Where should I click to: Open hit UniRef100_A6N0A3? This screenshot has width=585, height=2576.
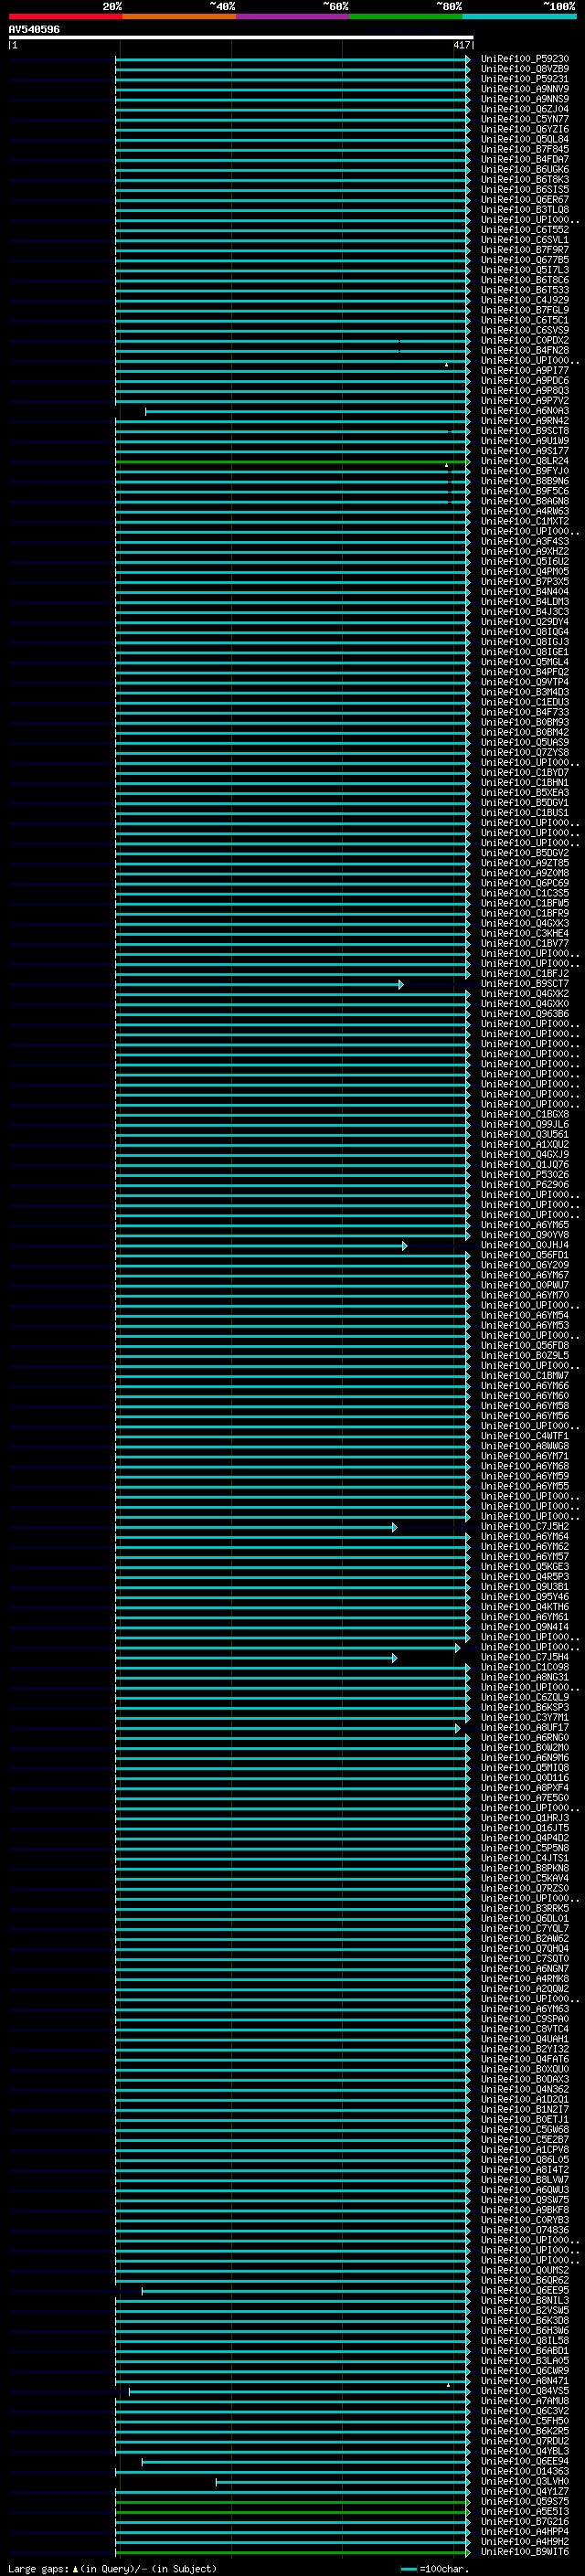pos(524,411)
